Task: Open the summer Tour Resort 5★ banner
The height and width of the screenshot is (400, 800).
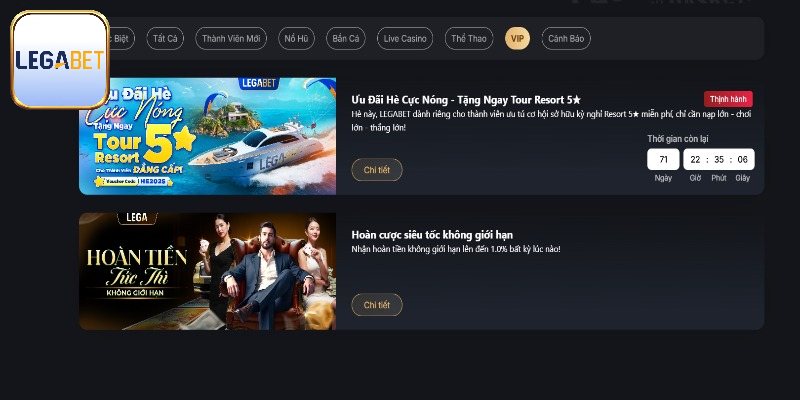Action: [x=208, y=136]
